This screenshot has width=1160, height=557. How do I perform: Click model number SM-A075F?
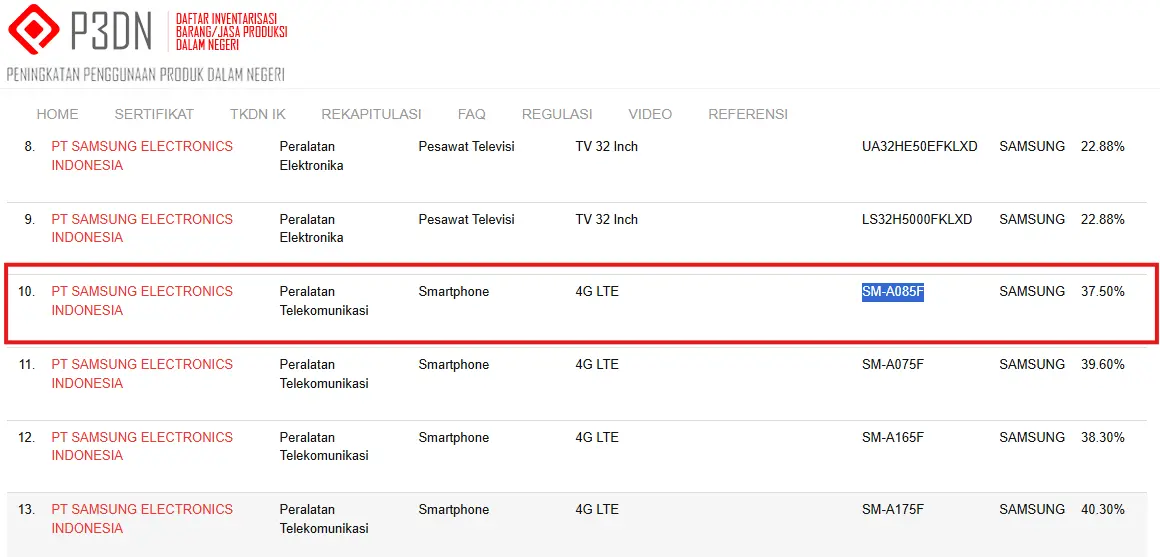point(893,364)
